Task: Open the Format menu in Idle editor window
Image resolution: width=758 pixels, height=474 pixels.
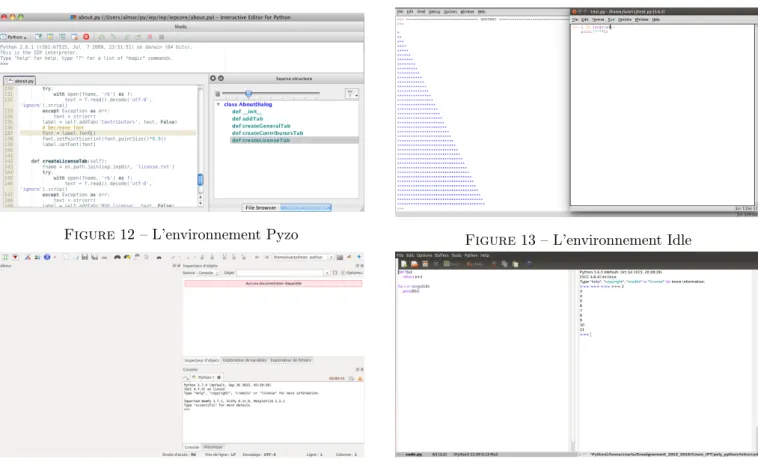Action: point(598,20)
